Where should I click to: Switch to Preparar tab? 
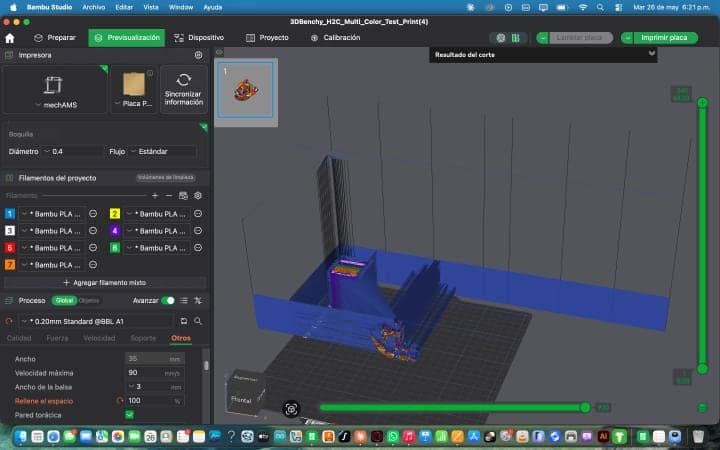coord(55,38)
